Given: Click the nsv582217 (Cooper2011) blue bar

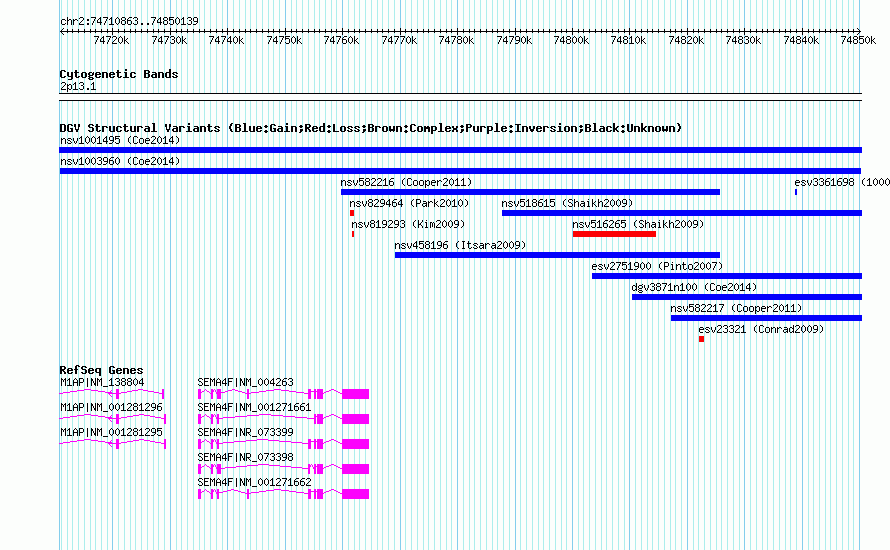Looking at the screenshot, I should point(766,318).
